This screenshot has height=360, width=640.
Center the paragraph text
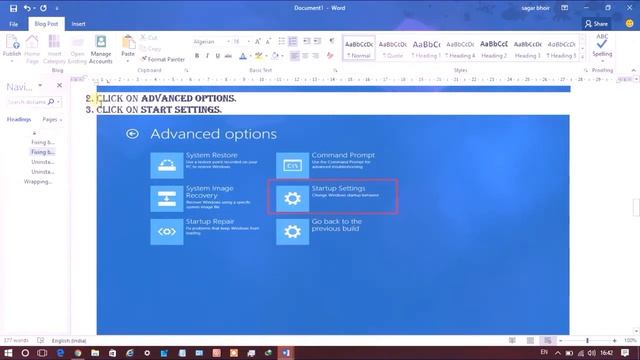pyautogui.click(x=305, y=56)
